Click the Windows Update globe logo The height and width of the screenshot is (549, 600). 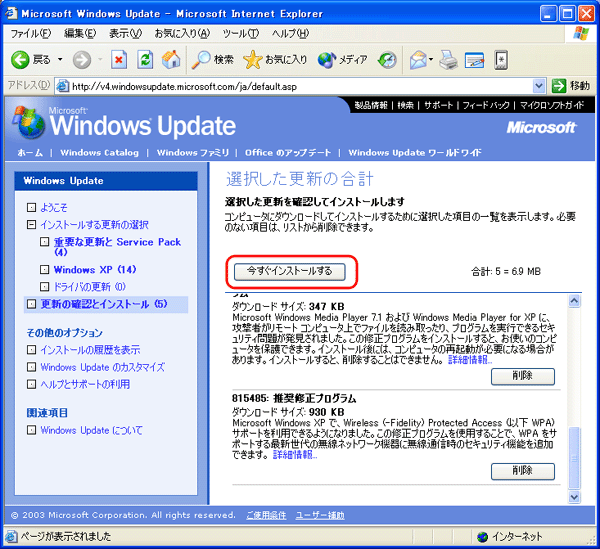pos(28,122)
